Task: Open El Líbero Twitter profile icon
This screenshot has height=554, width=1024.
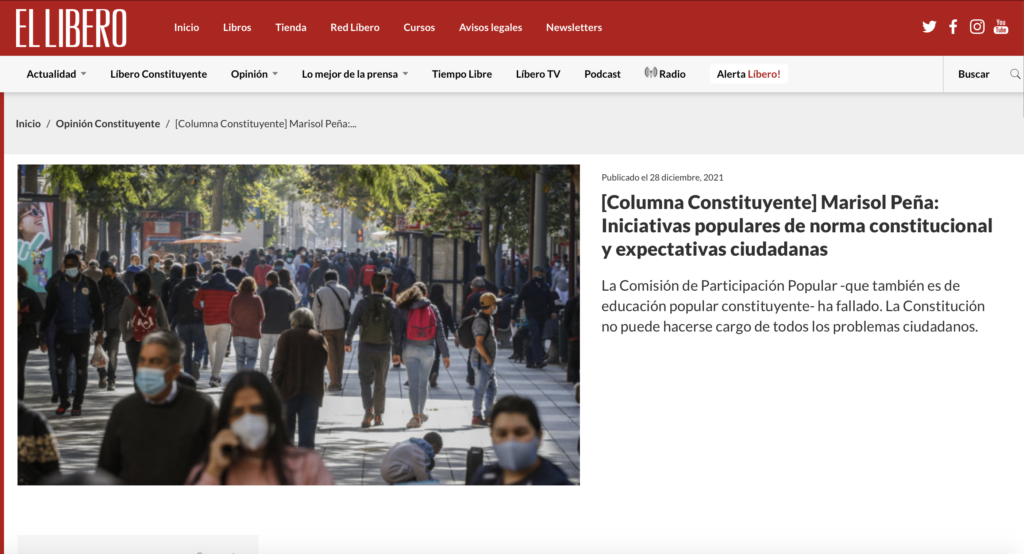Action: 929,27
